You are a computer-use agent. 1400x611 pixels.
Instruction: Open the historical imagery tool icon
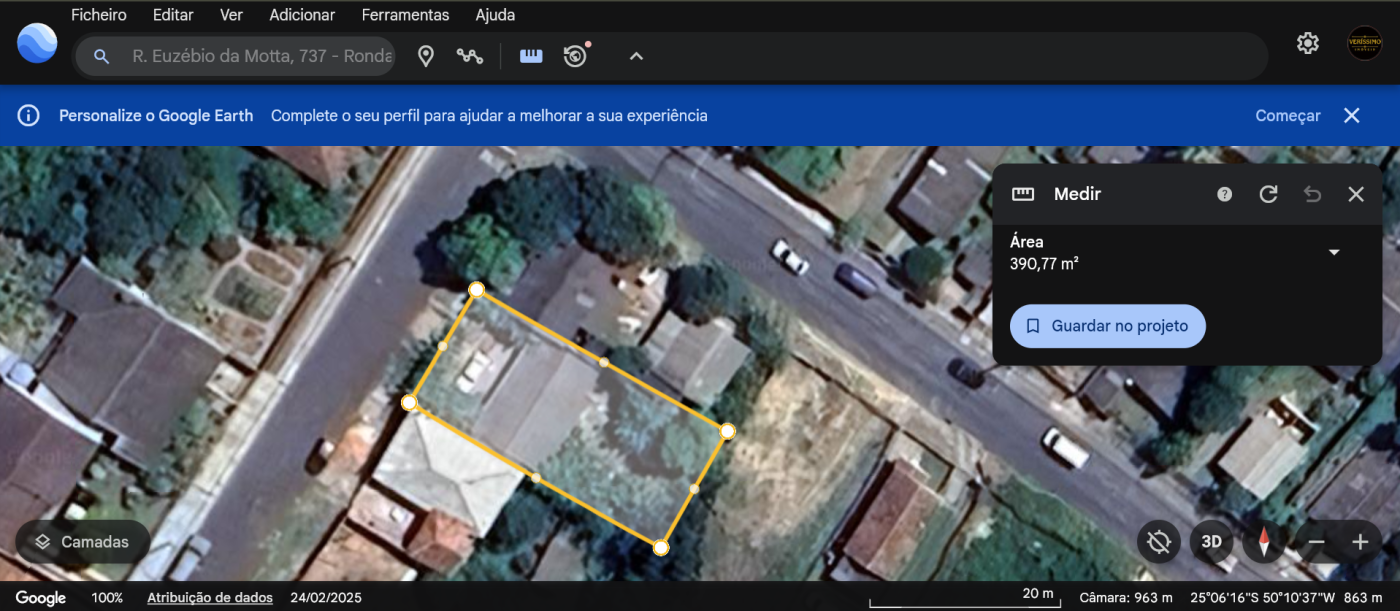[x=575, y=56]
